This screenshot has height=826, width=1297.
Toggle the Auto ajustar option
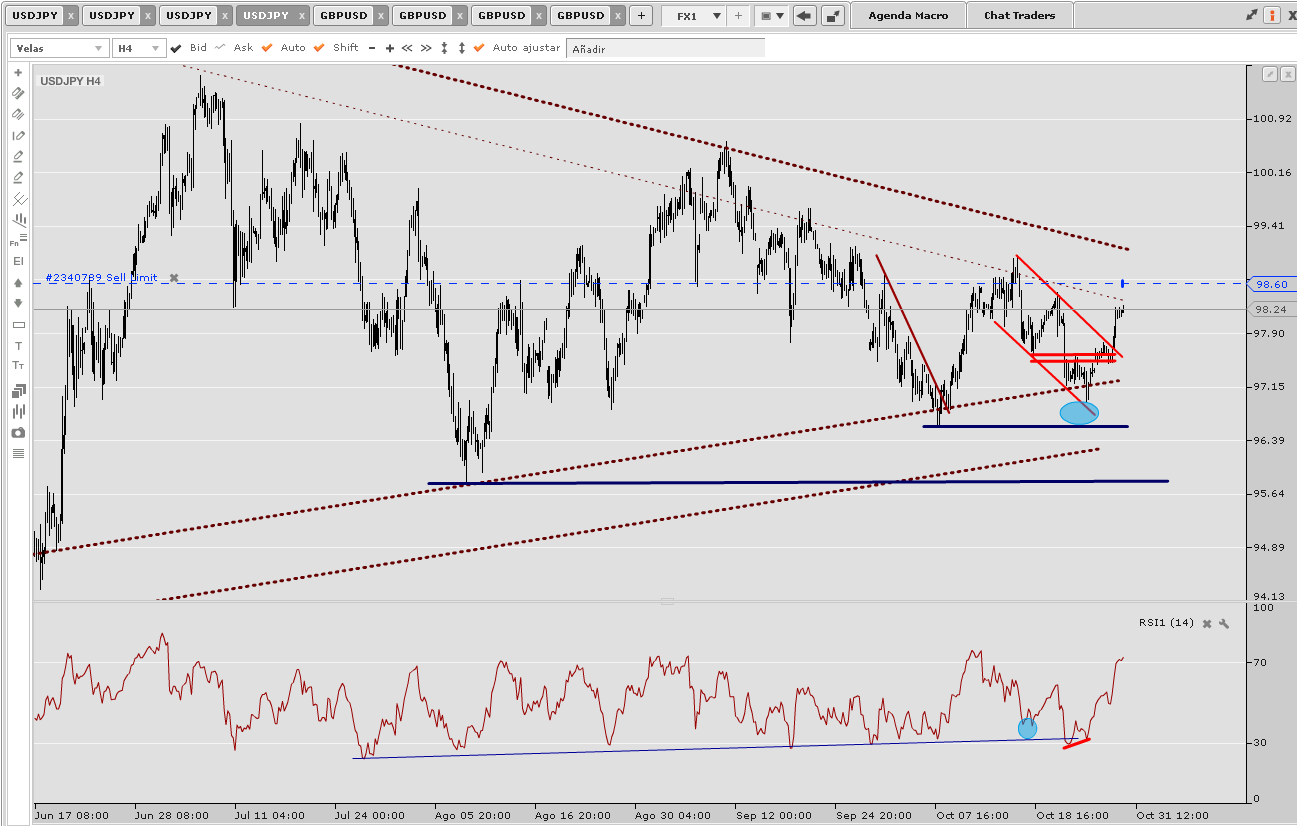pos(479,48)
